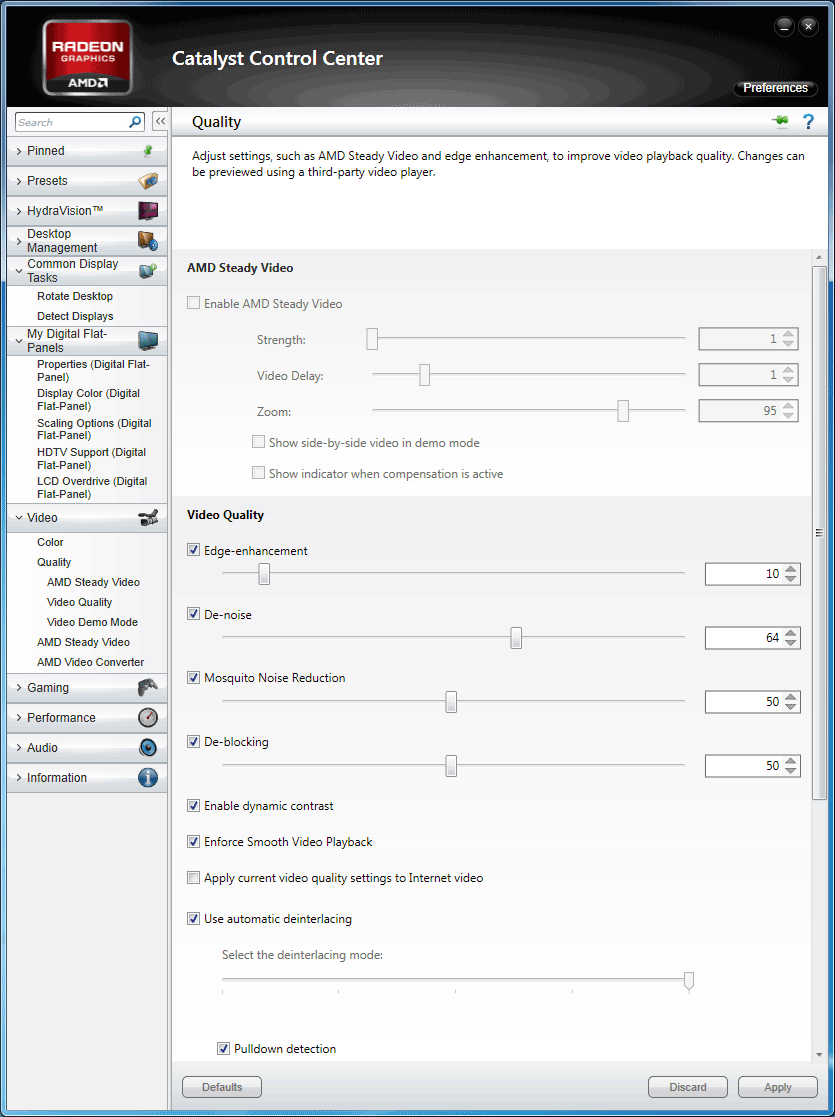Click the Search input field
The width and height of the screenshot is (835, 1117).
click(x=71, y=123)
